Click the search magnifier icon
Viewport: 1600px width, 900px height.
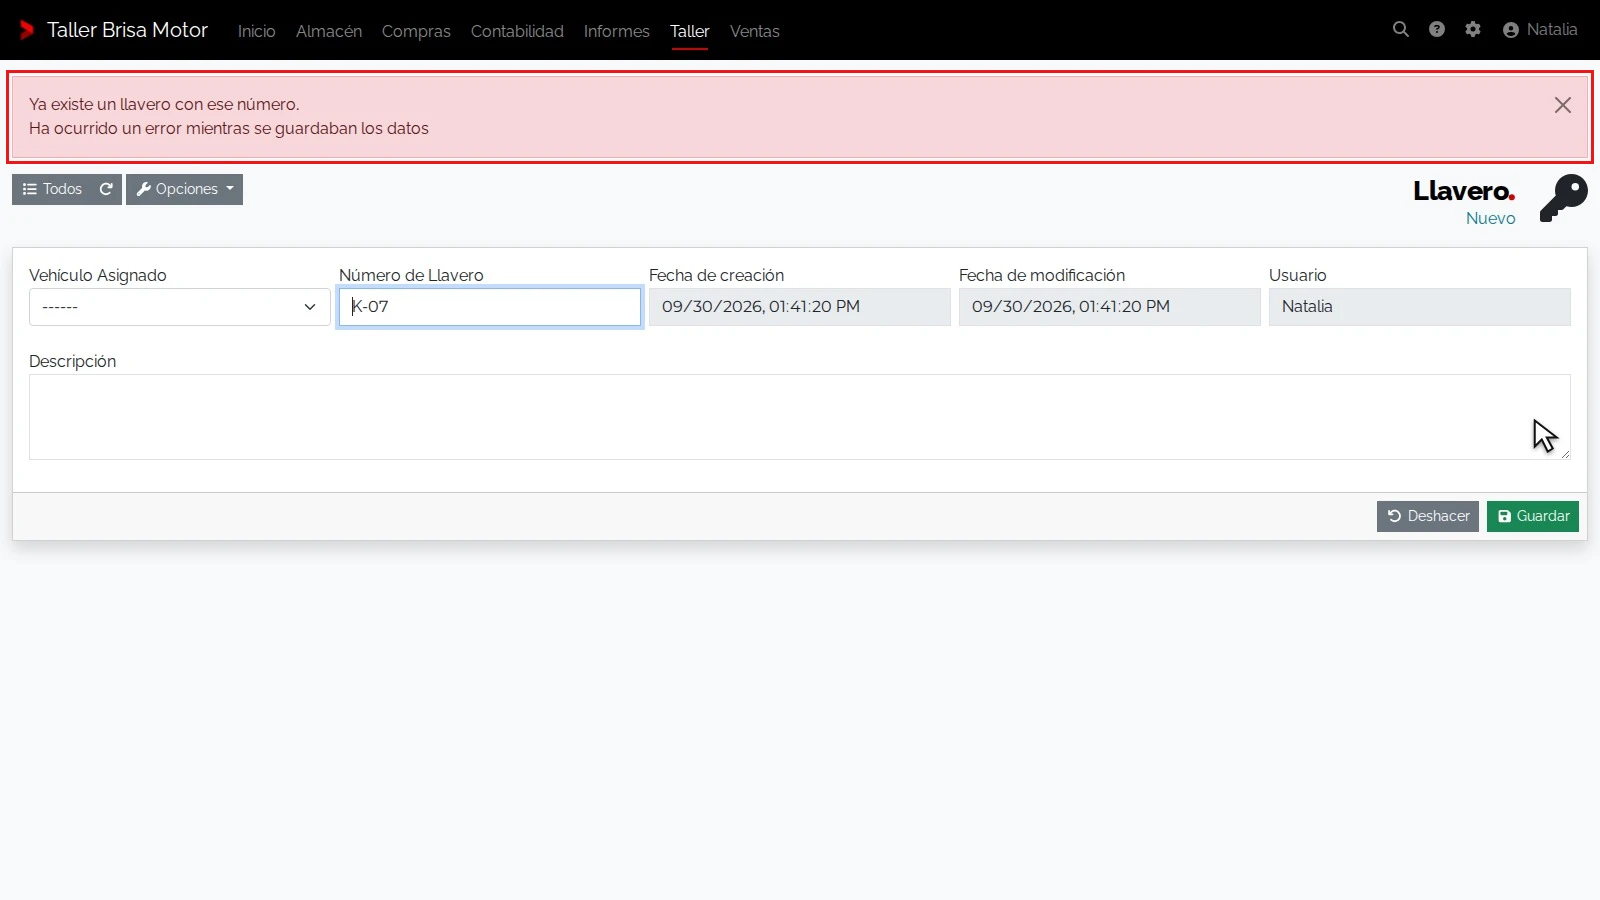(1401, 30)
